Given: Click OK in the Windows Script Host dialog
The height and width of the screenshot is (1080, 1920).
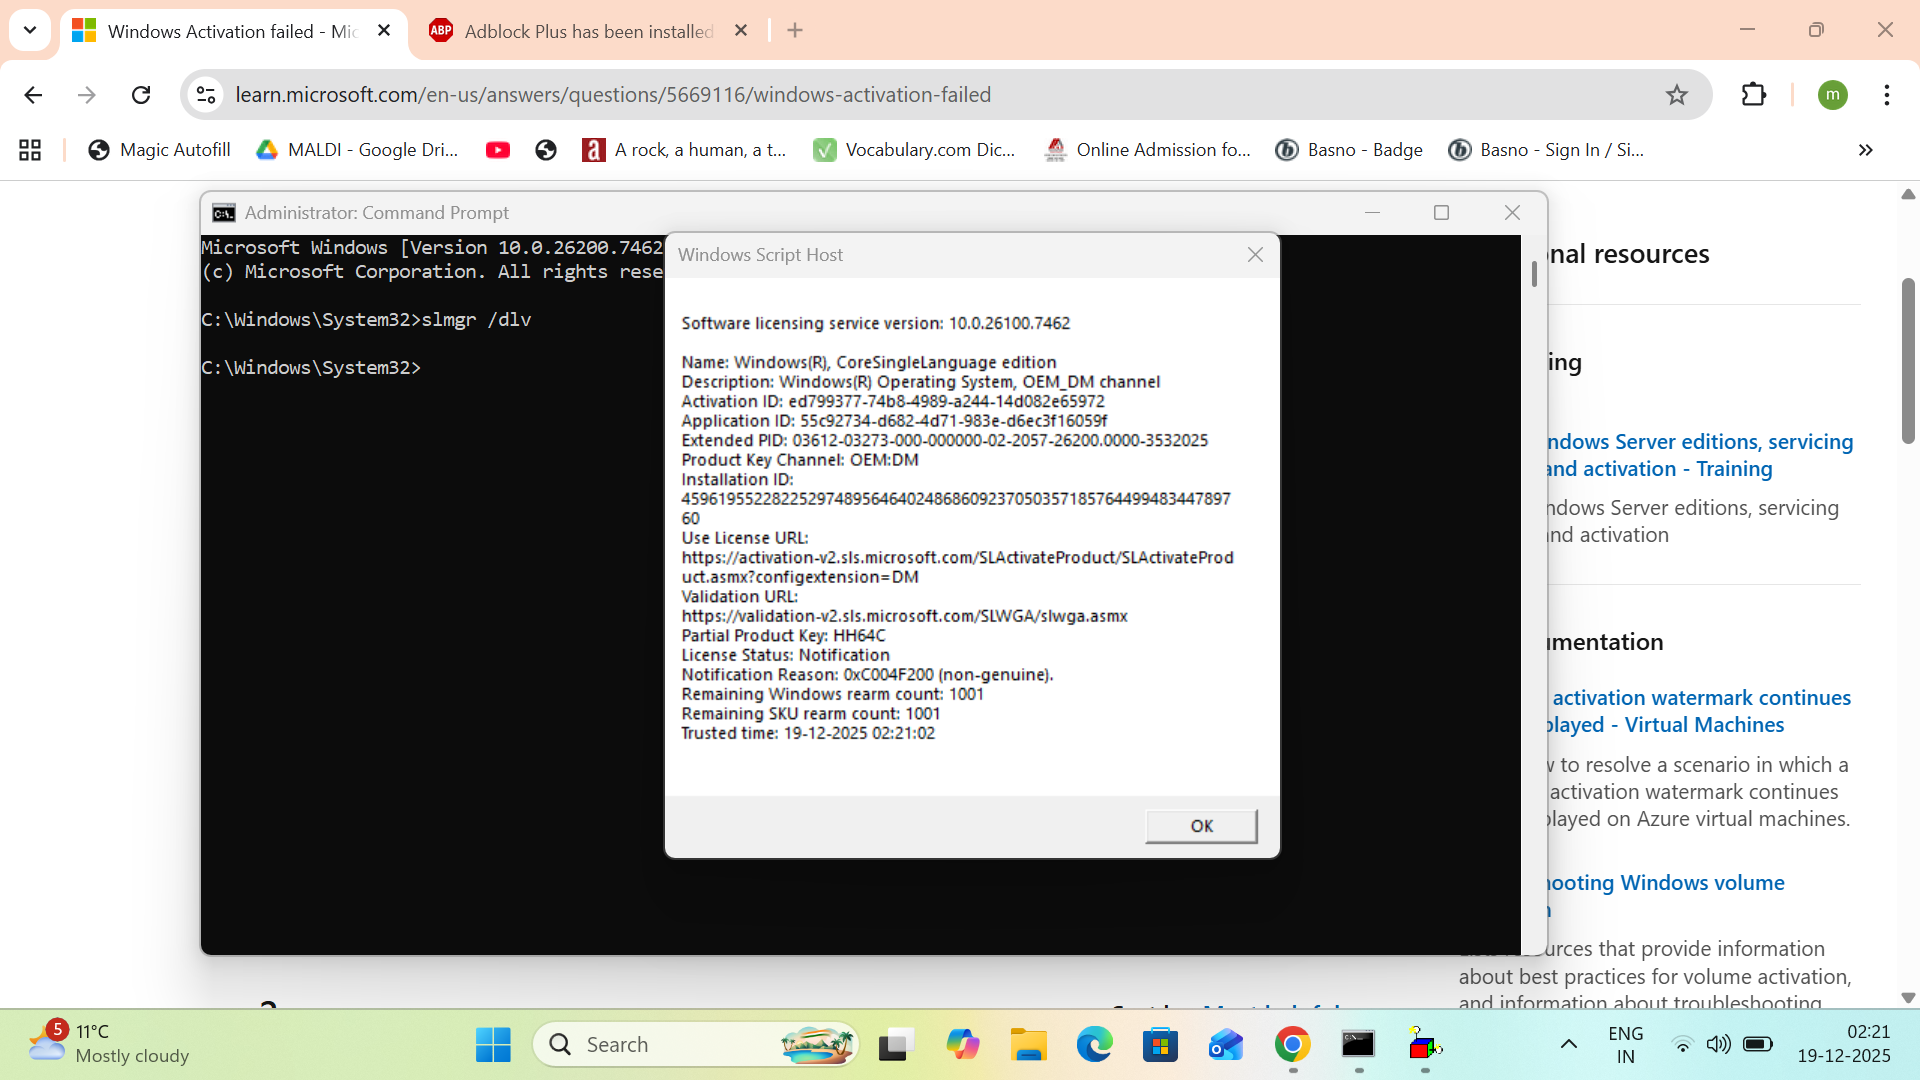Looking at the screenshot, I should click(1200, 826).
